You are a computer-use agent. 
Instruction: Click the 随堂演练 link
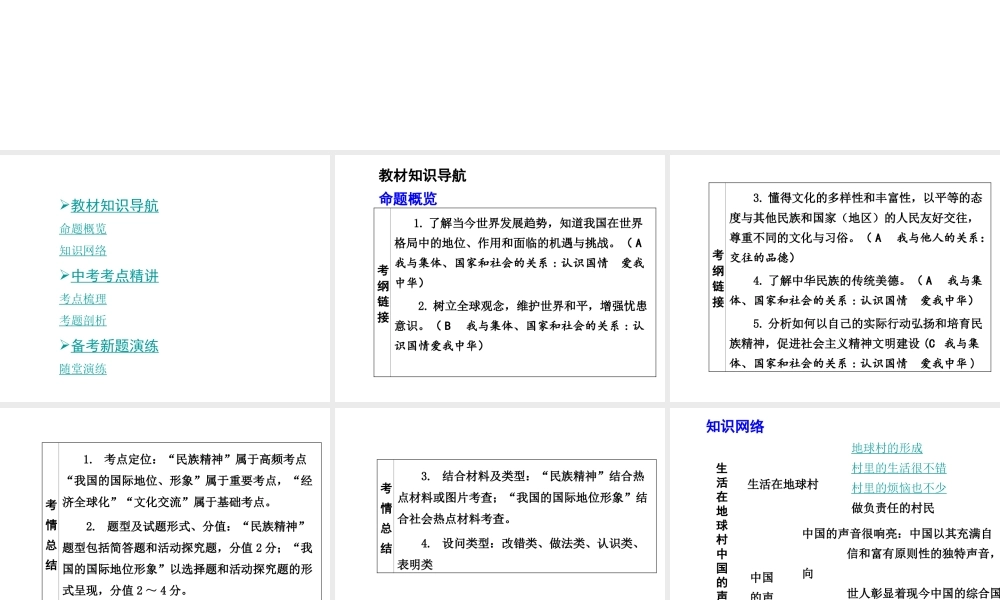click(83, 369)
